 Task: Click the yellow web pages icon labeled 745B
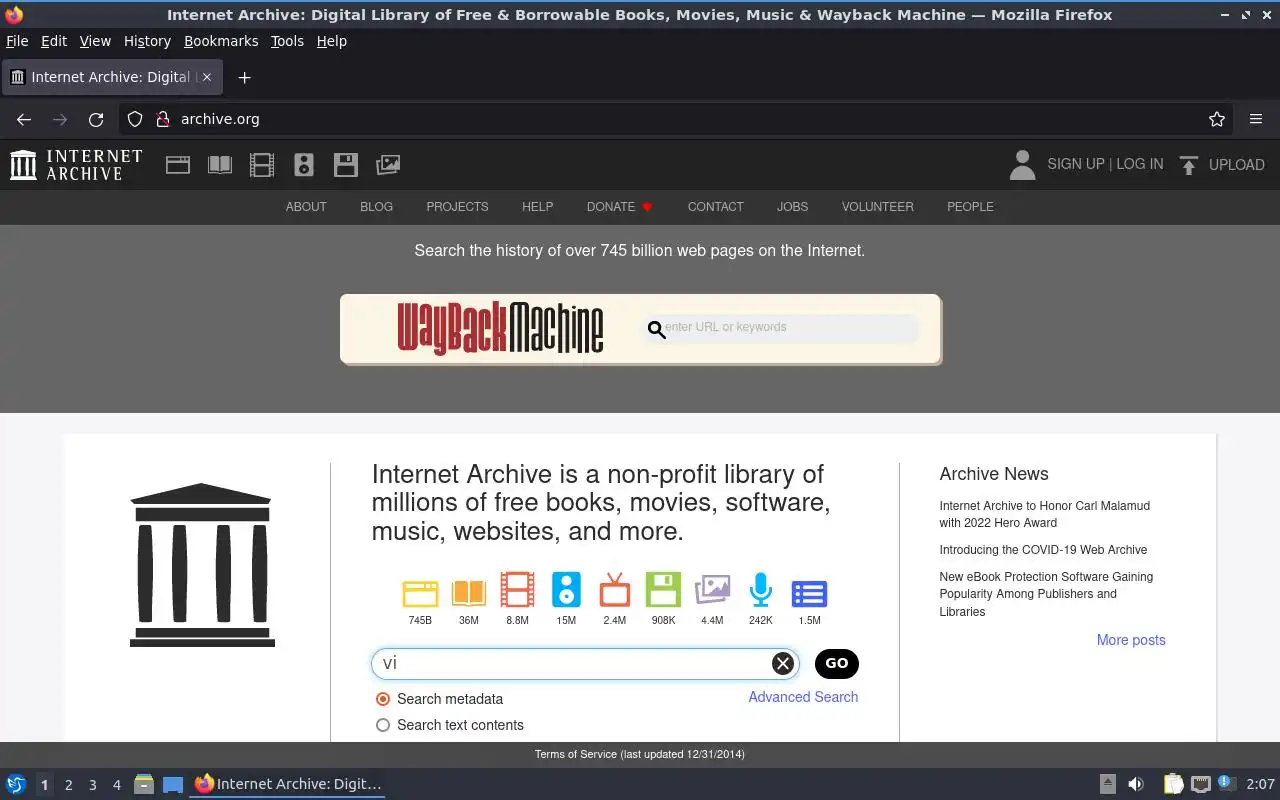420,592
